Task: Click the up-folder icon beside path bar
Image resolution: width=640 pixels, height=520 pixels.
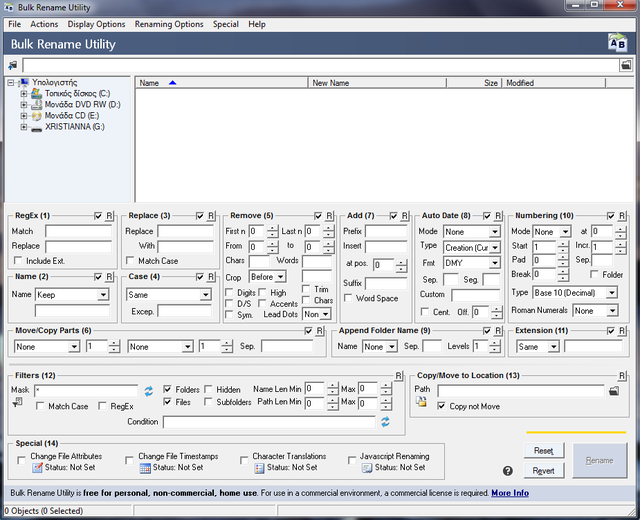Action: (x=13, y=65)
